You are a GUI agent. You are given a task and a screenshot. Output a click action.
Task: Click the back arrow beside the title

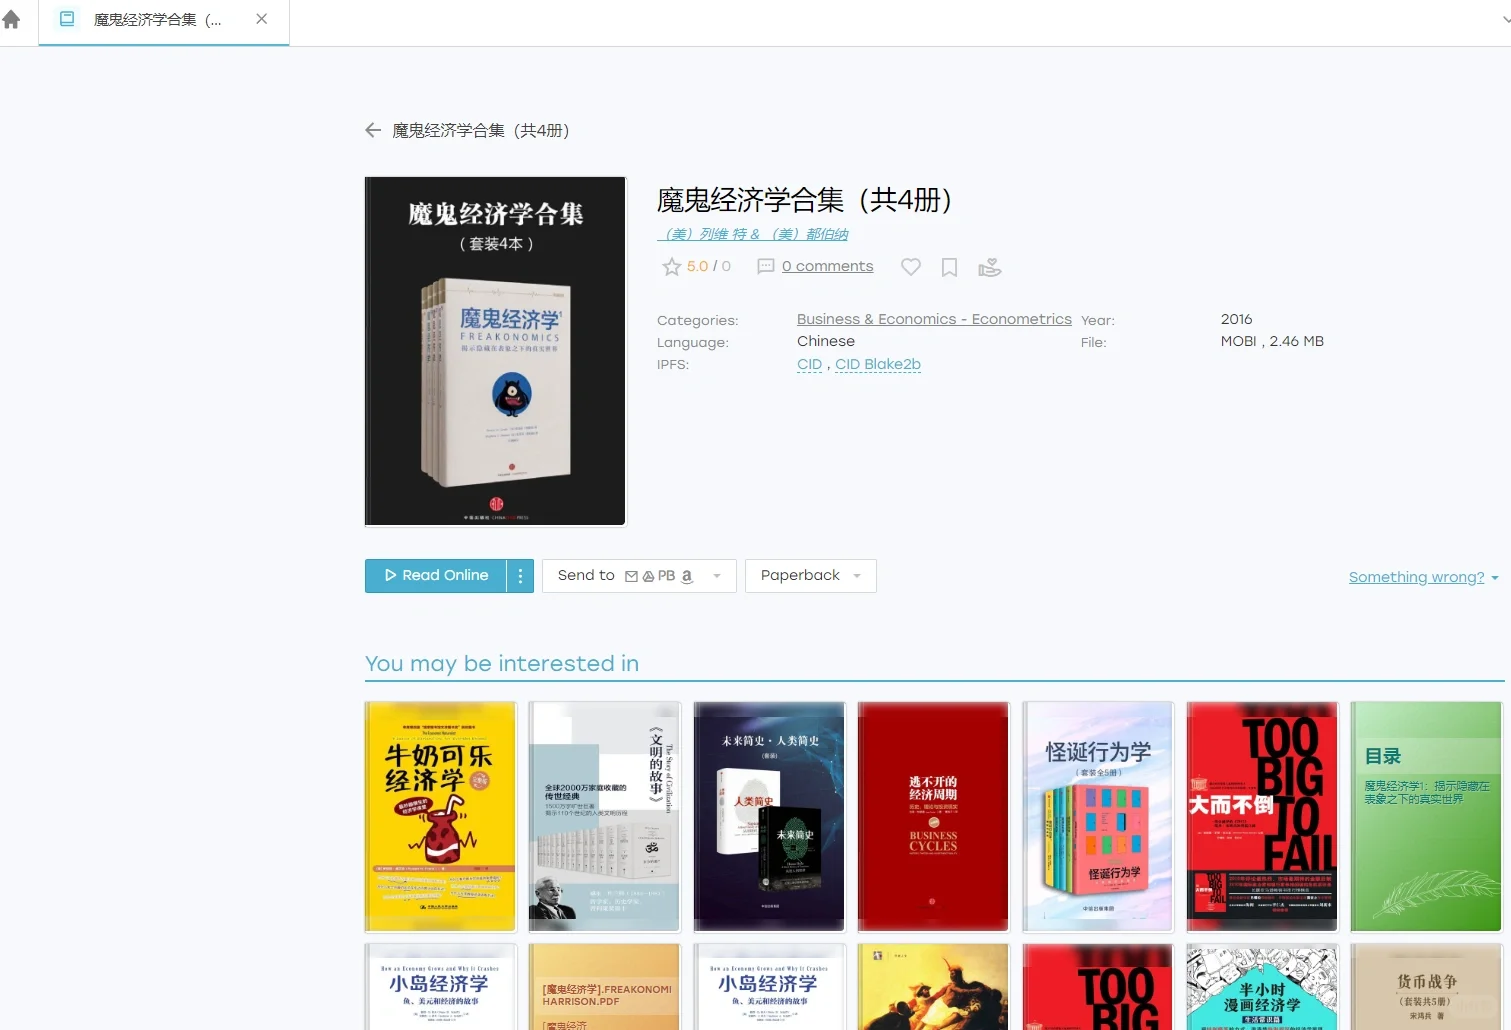point(373,130)
